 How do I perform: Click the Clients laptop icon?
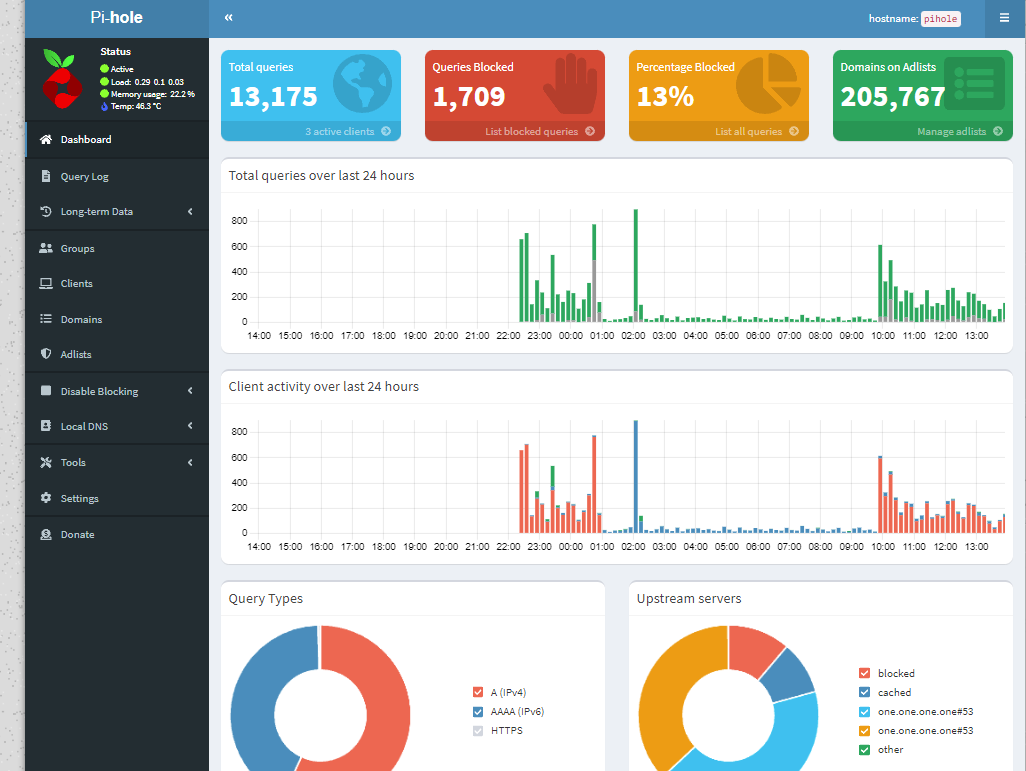pyautogui.click(x=46, y=284)
